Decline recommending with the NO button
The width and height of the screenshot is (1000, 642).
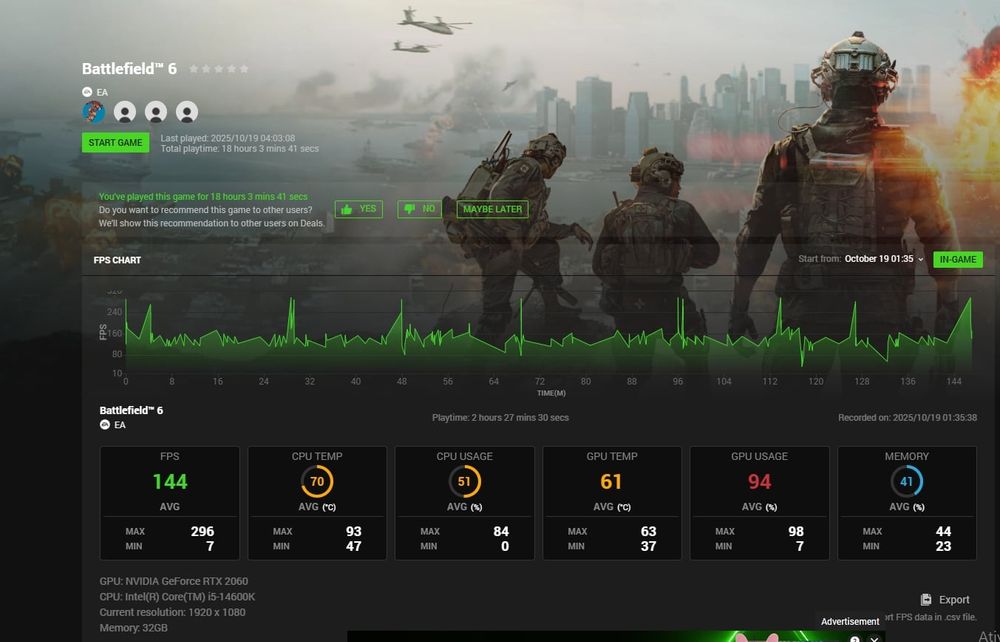[419, 208]
